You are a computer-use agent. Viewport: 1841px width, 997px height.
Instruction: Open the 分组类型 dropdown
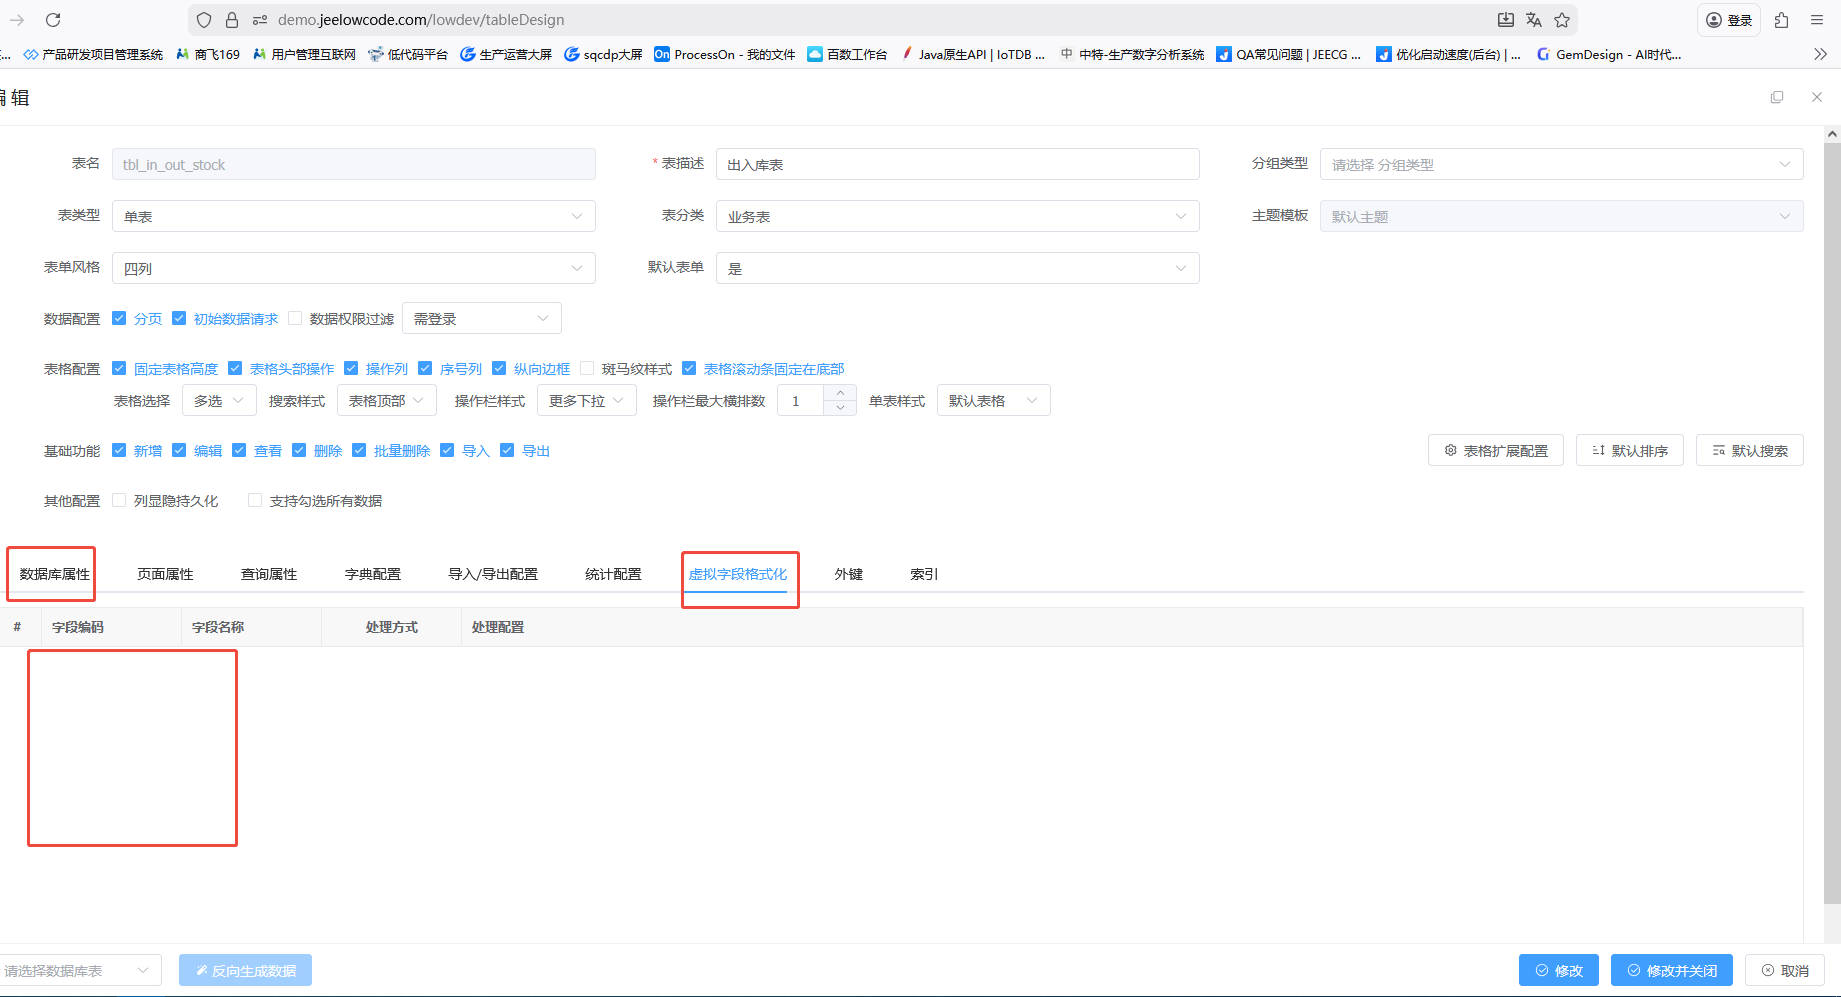1561,165
